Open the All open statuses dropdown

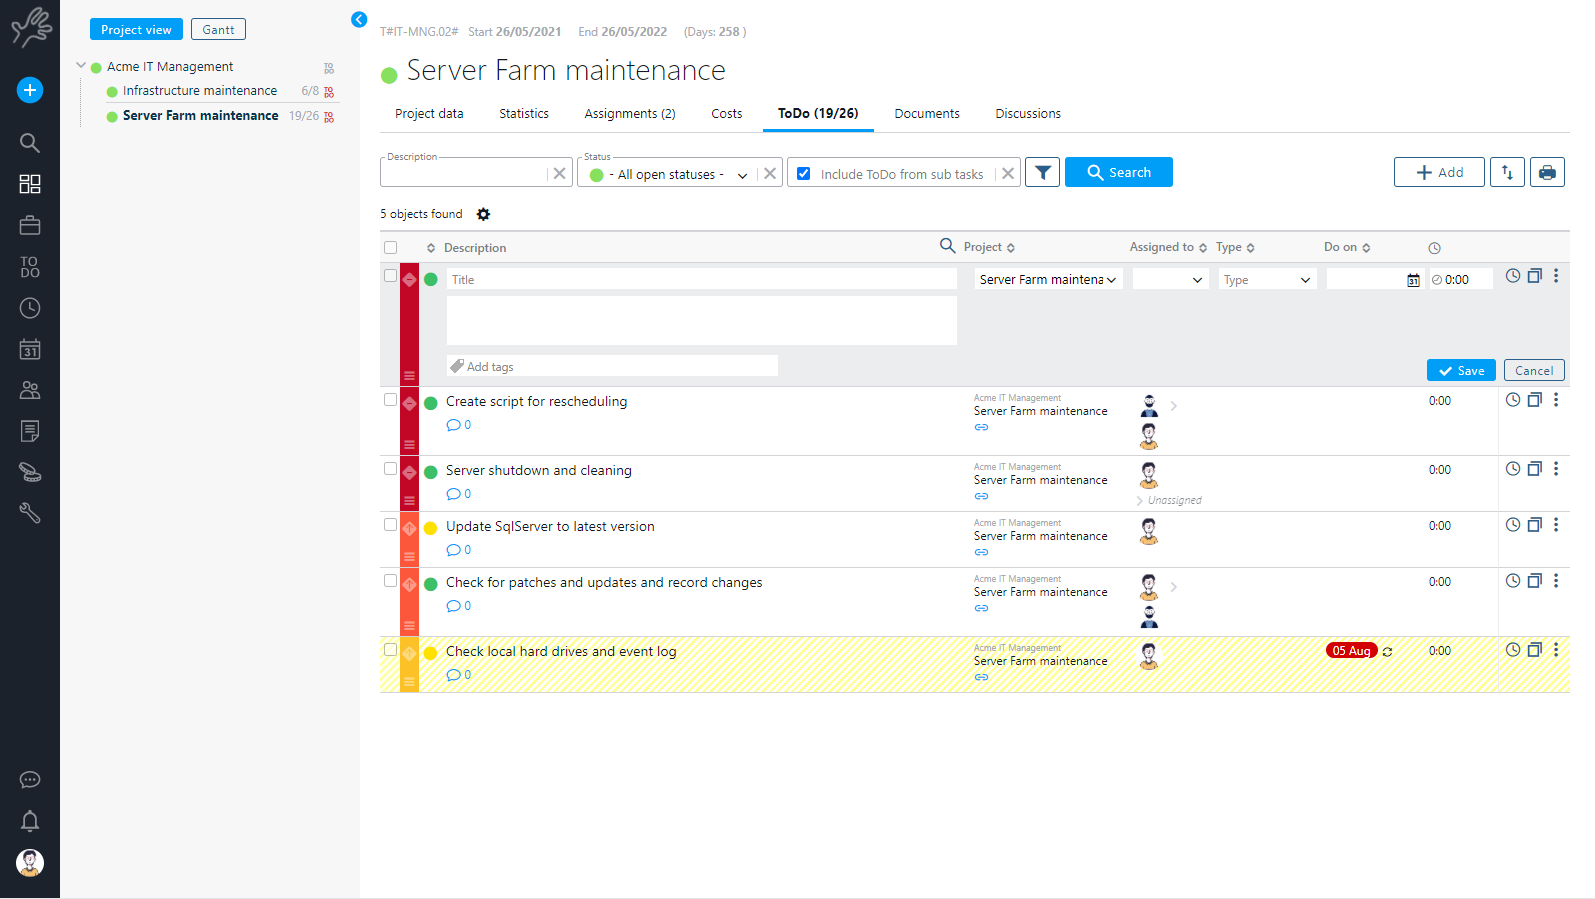coord(670,174)
